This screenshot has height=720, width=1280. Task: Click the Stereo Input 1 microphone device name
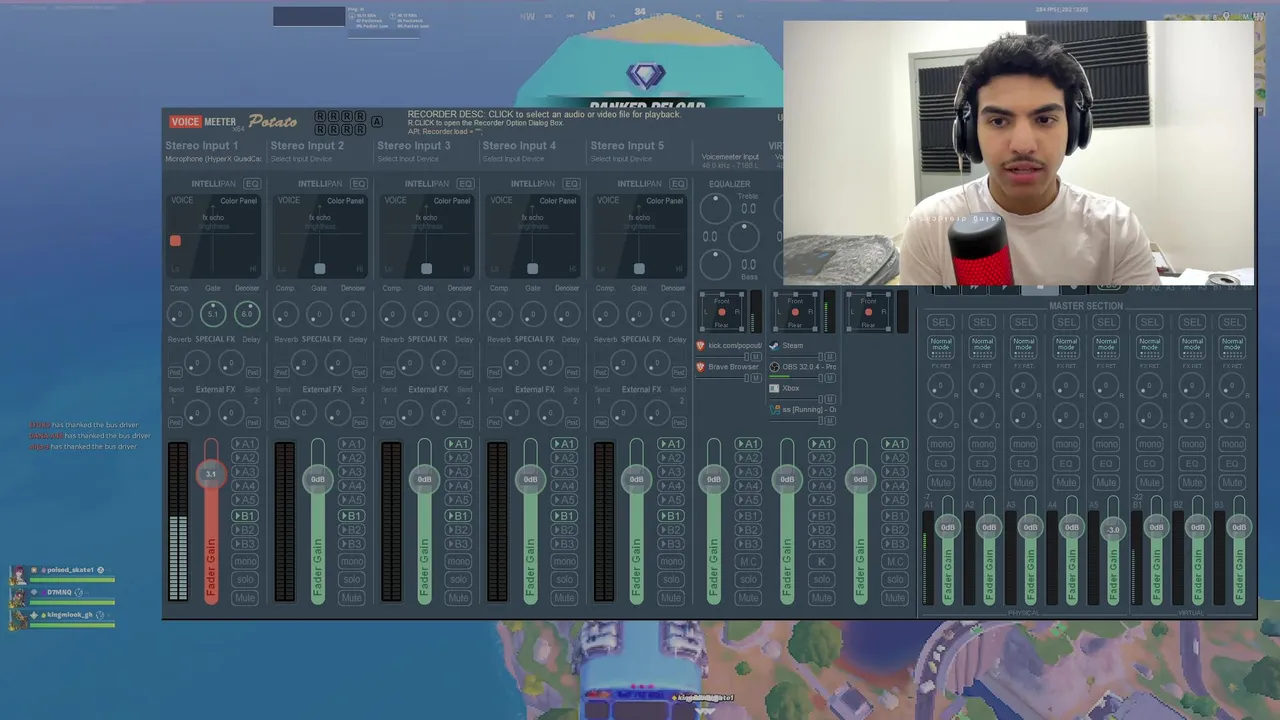pyautogui.click(x=213, y=159)
